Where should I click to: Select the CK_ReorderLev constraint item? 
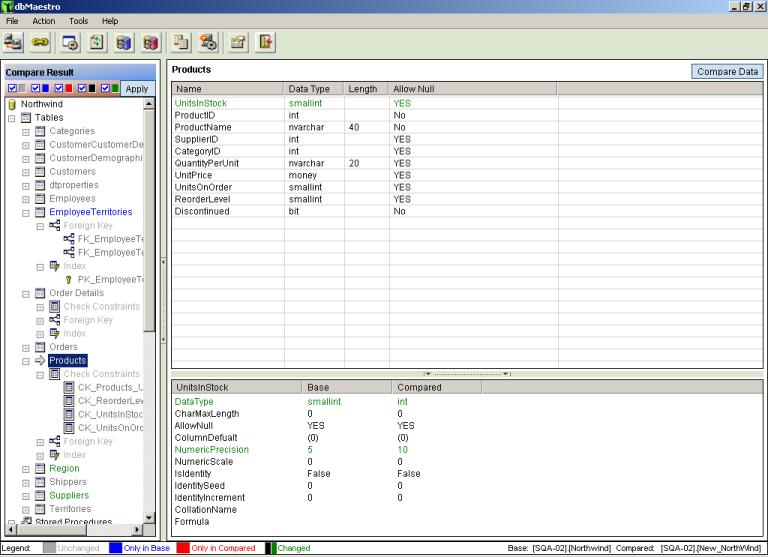pyautogui.click(x=110, y=401)
